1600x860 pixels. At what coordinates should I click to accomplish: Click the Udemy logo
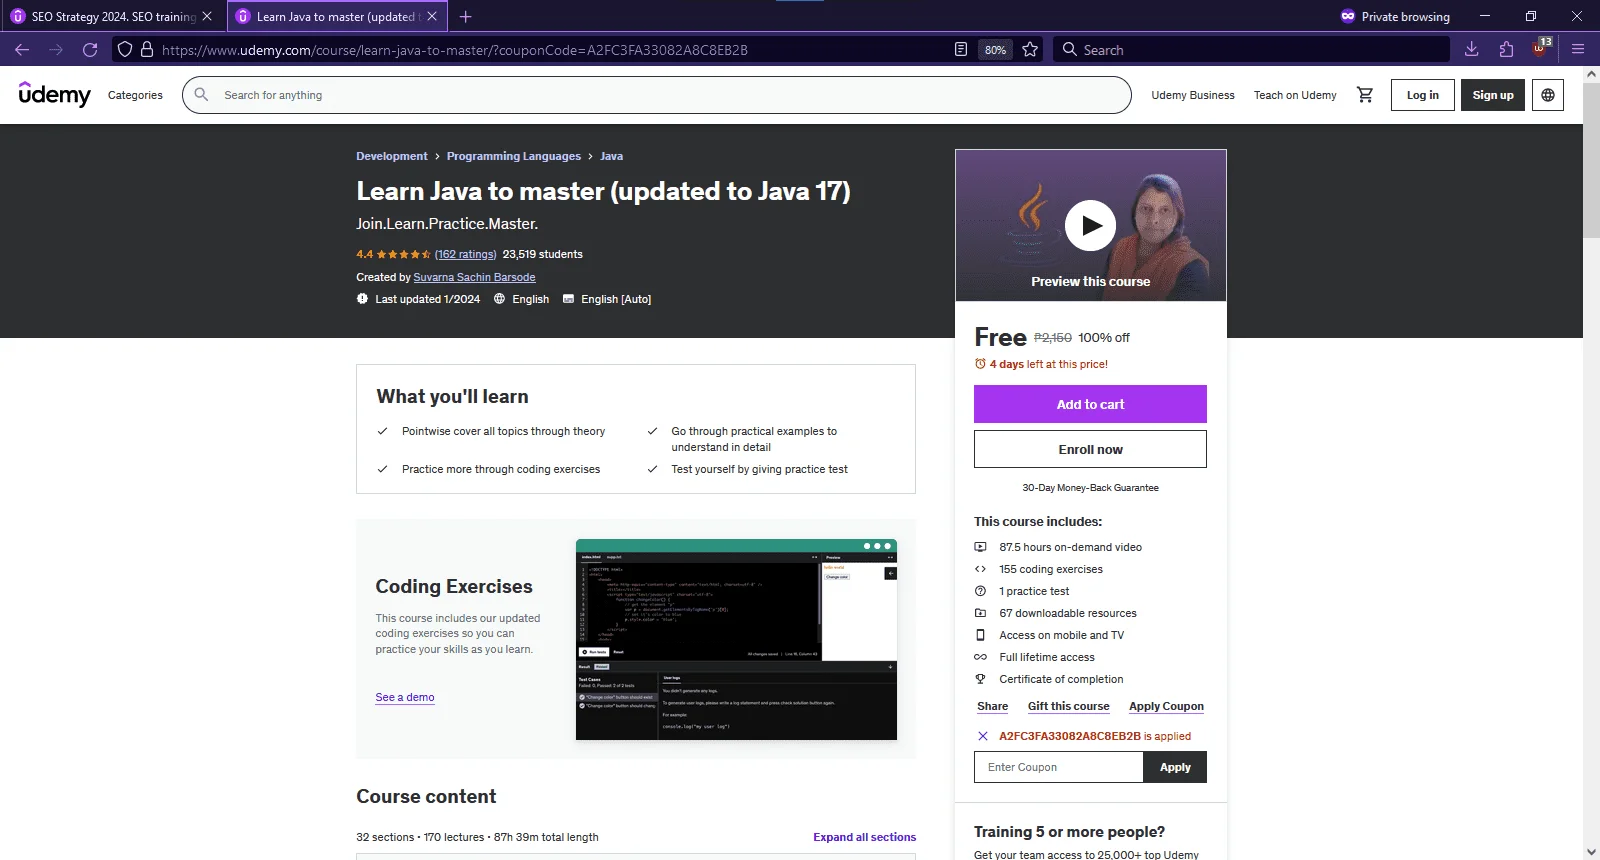tap(55, 94)
